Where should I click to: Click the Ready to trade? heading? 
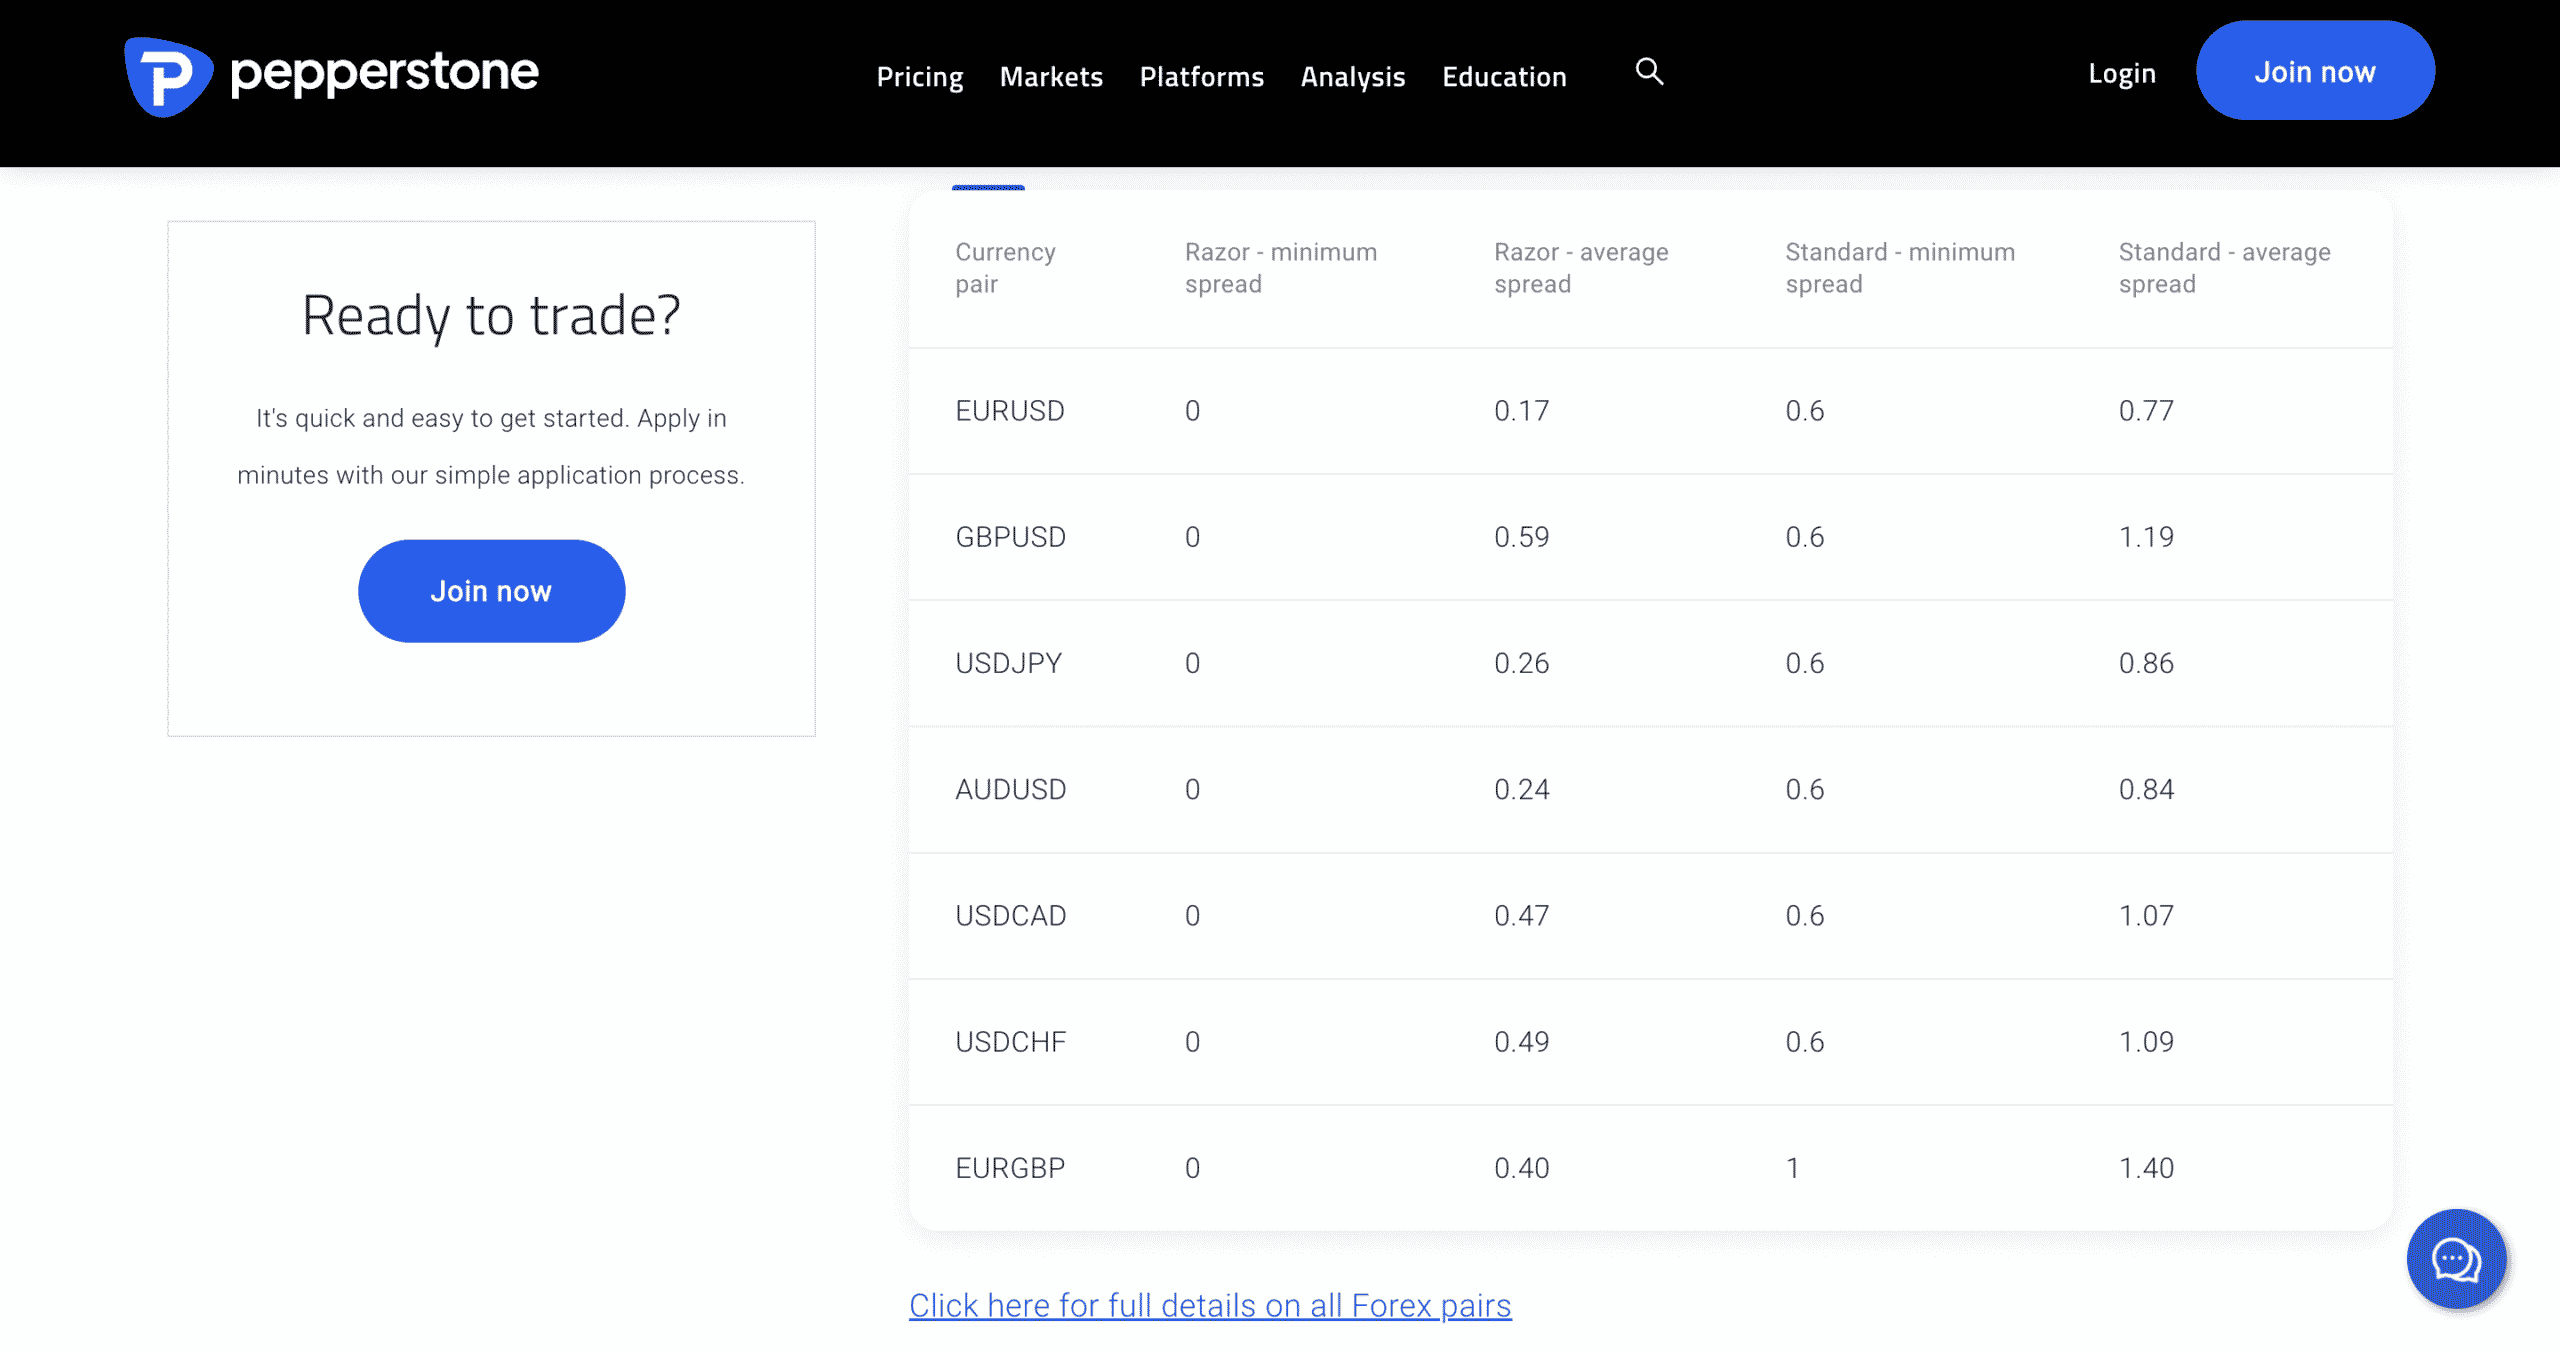point(491,316)
